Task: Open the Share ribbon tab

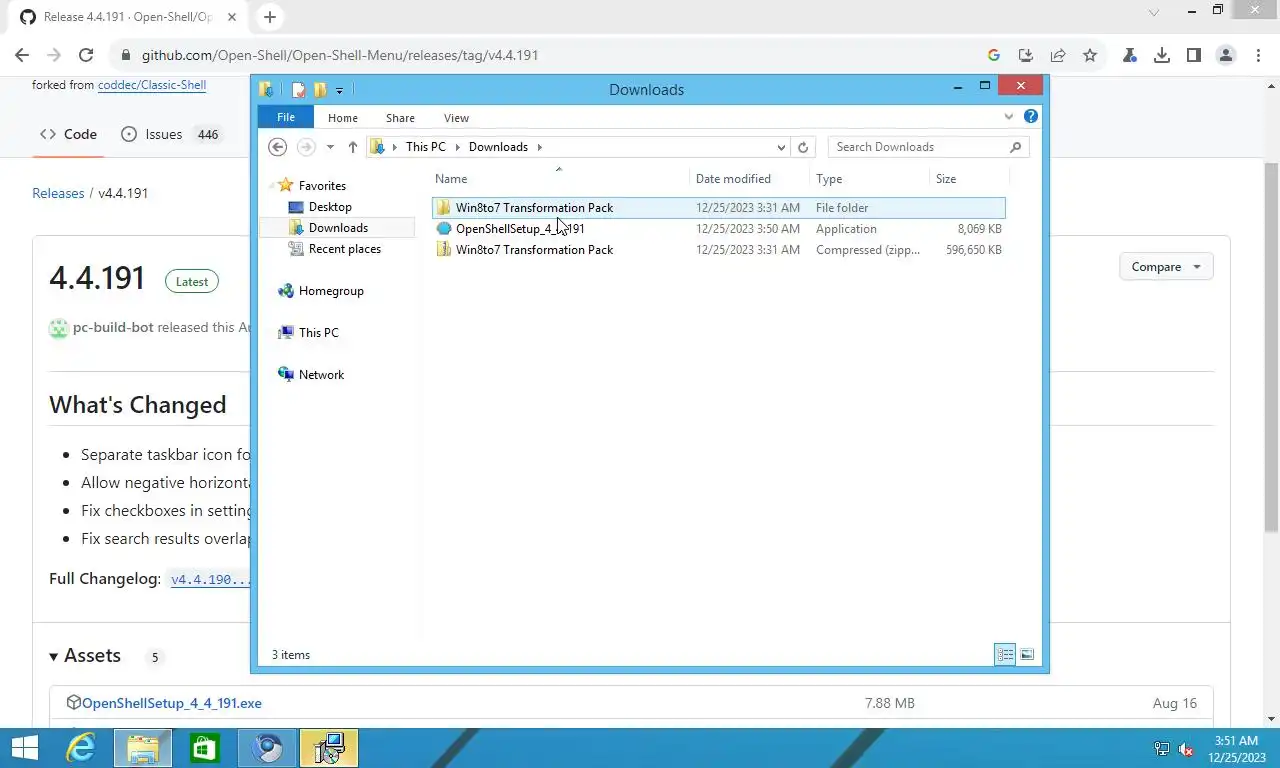Action: pos(400,118)
